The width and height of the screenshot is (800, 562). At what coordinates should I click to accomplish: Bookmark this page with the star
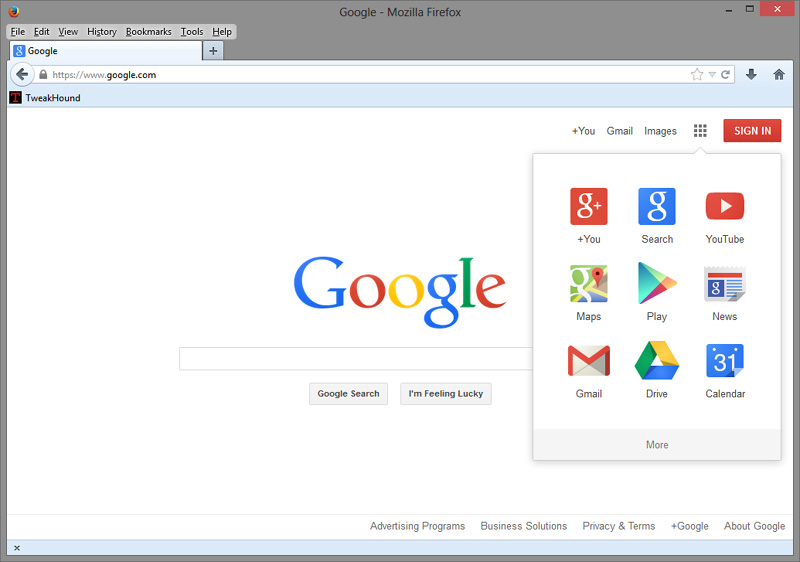pos(696,75)
